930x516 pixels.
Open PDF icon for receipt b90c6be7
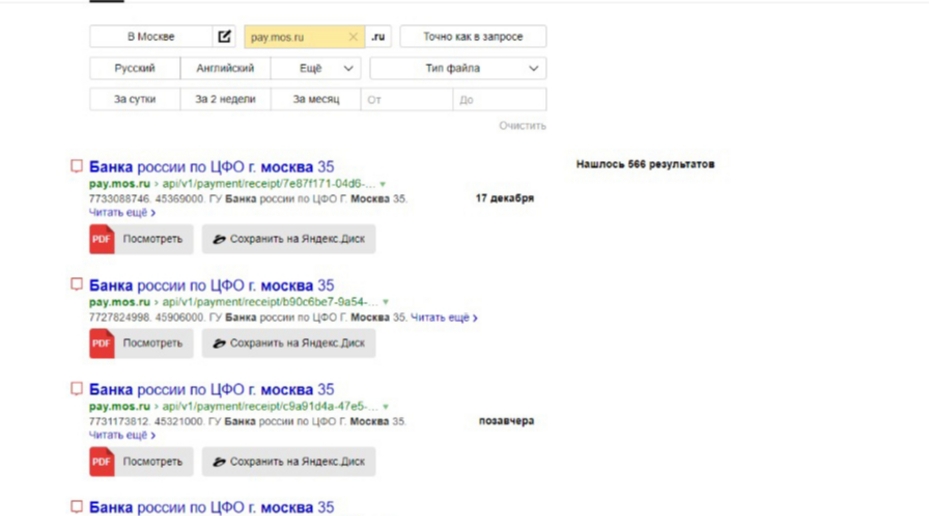click(102, 343)
